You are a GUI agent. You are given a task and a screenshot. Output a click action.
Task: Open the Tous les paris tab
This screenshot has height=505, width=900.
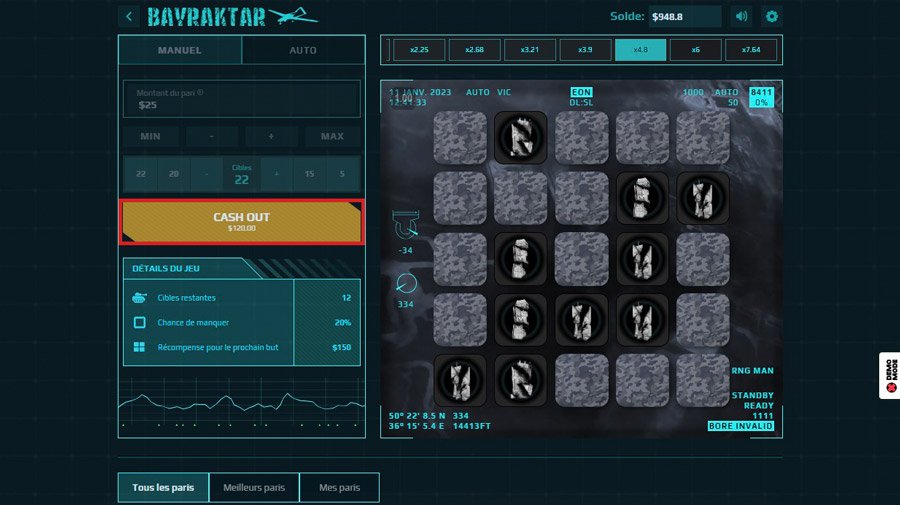(163, 487)
